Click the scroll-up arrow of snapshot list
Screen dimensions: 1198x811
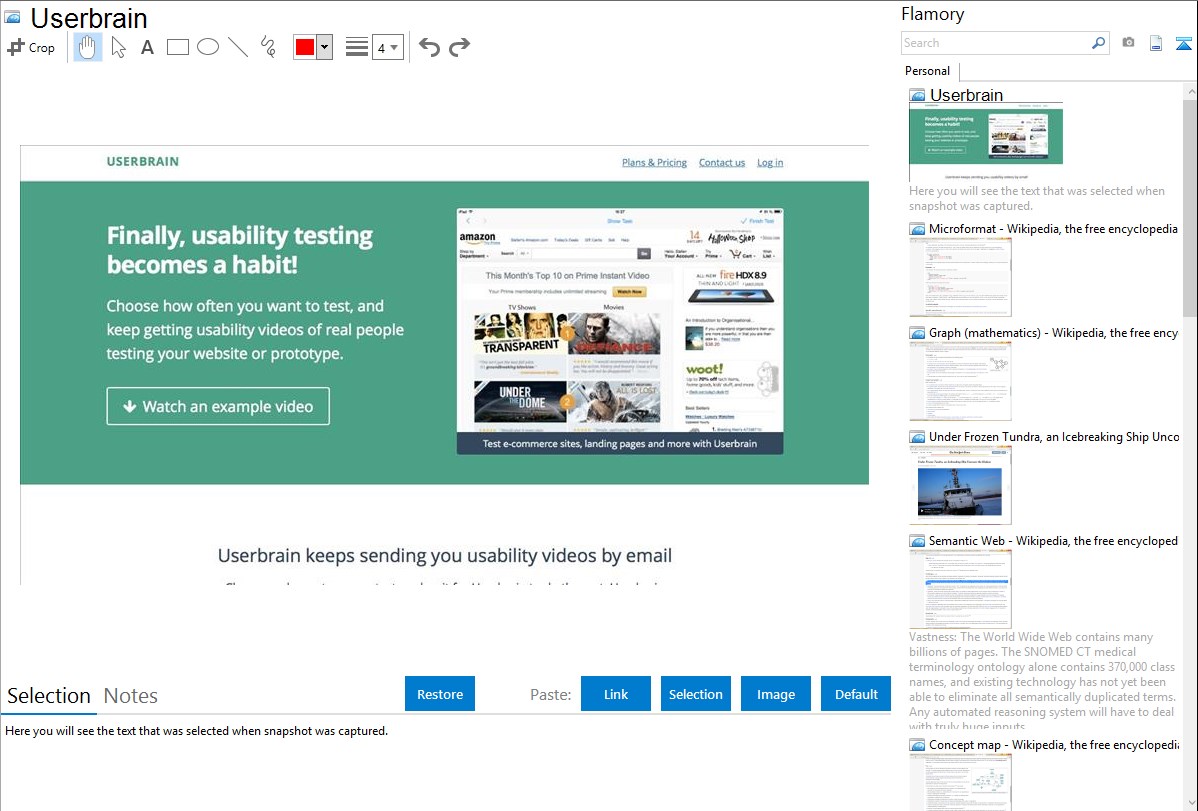[1190, 92]
